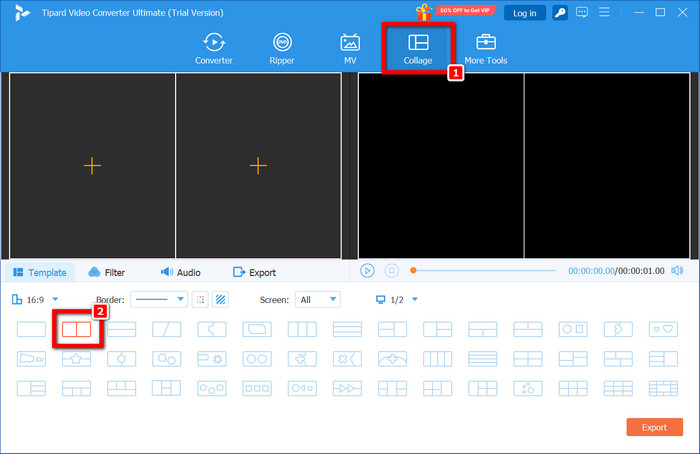Open the 16:9 aspect ratio dropdown
700x454 pixels.
coord(35,300)
